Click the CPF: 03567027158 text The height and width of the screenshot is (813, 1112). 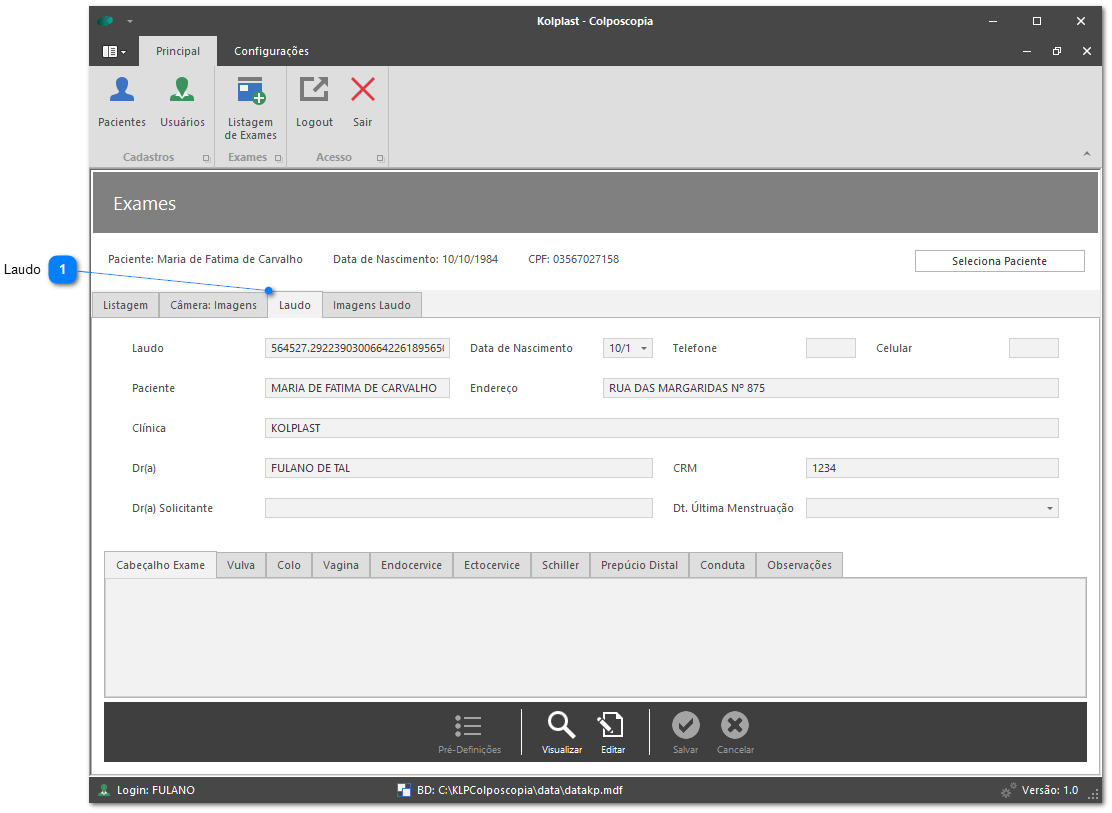coord(574,260)
